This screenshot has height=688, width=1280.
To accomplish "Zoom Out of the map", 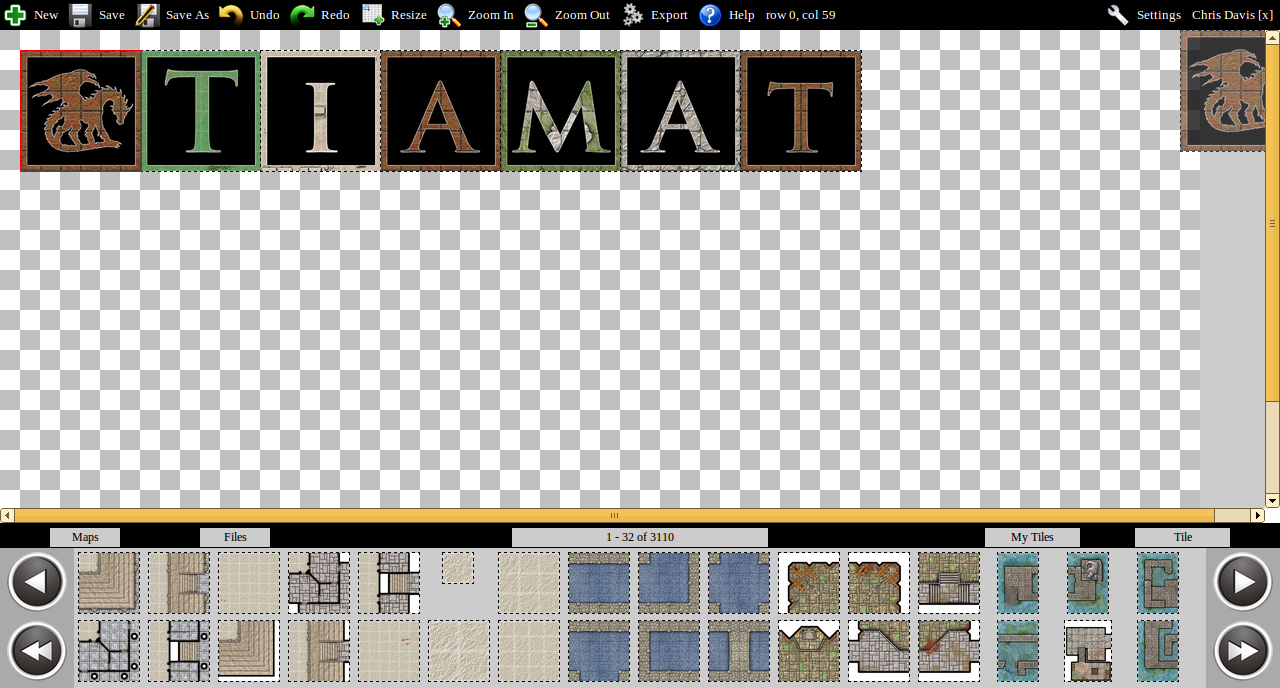I will (567, 15).
